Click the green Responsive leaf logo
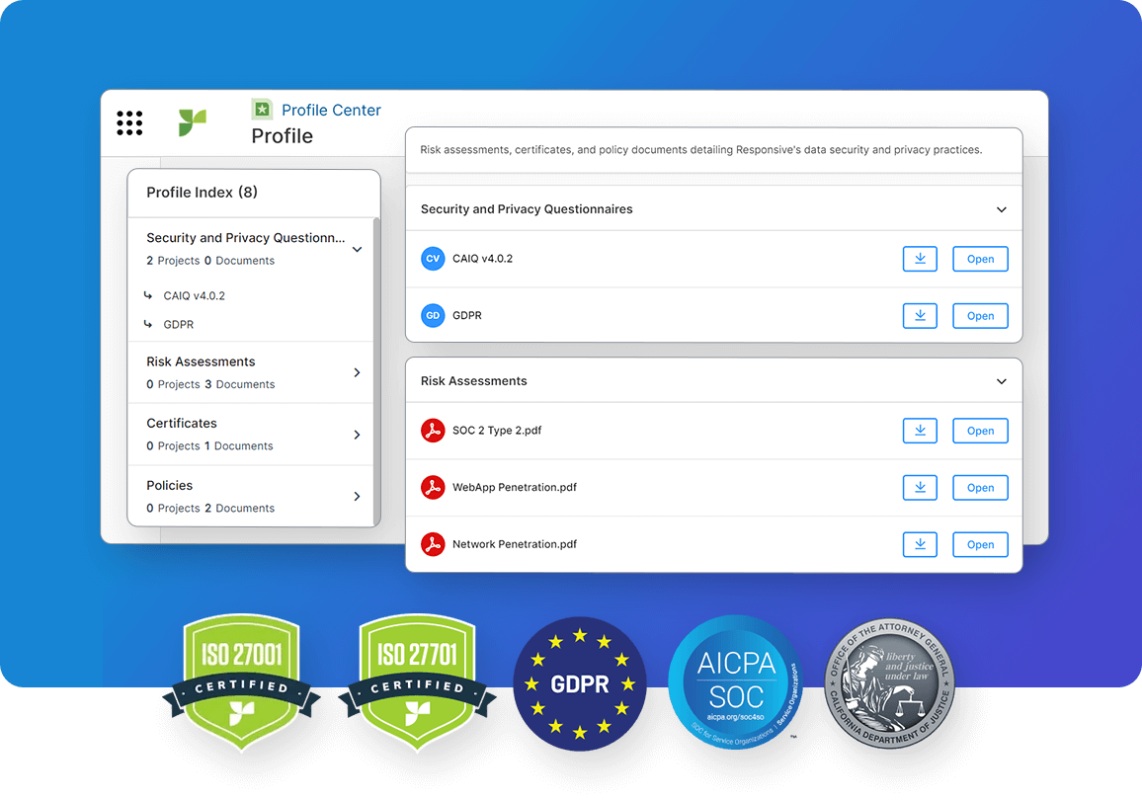The image size is (1142, 800). coord(192,122)
